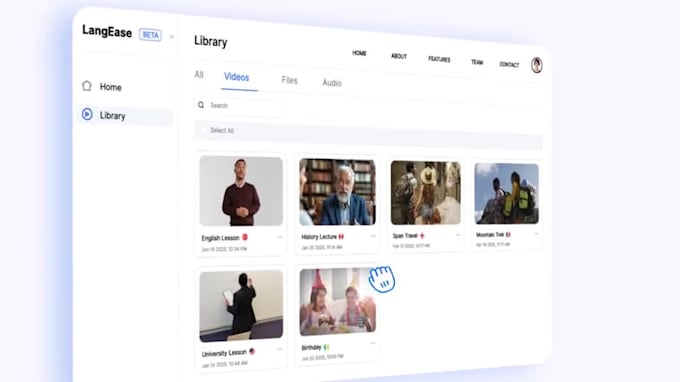Go to CONTACT in top navigation
The width and height of the screenshot is (680, 382).
509,65
